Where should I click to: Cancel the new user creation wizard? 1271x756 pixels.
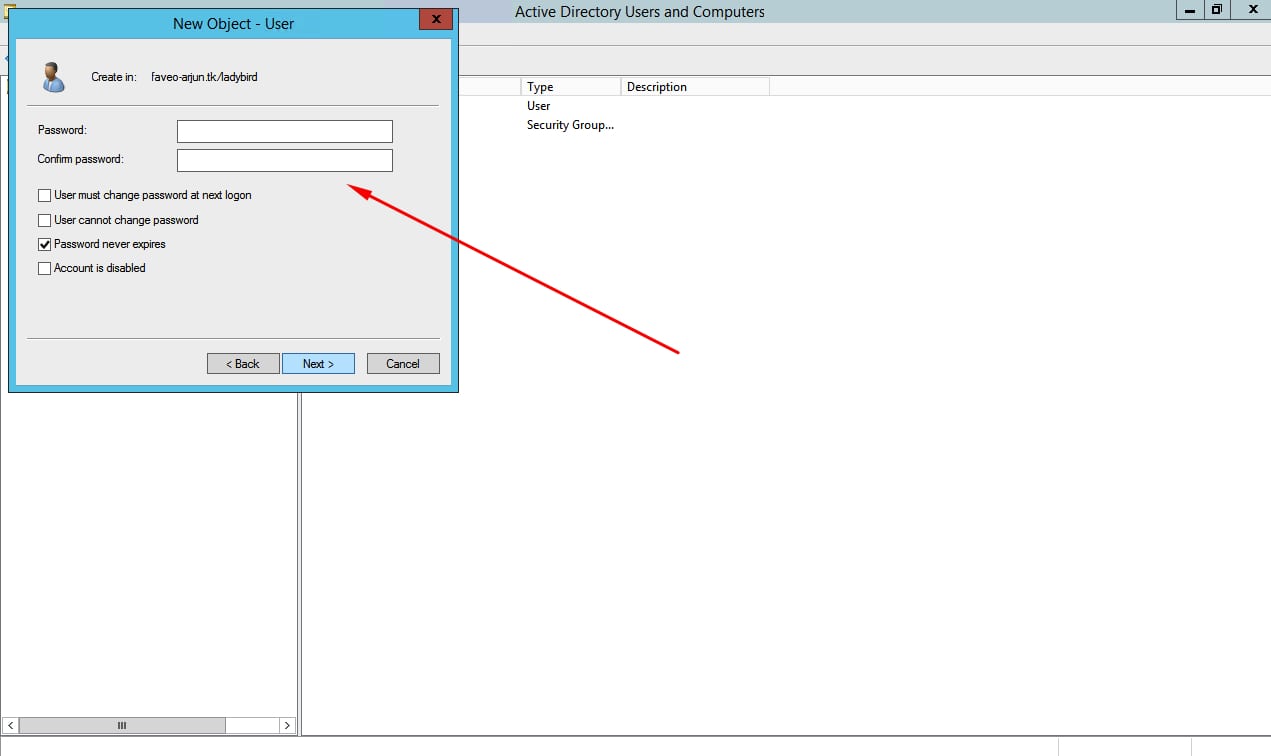coord(402,363)
